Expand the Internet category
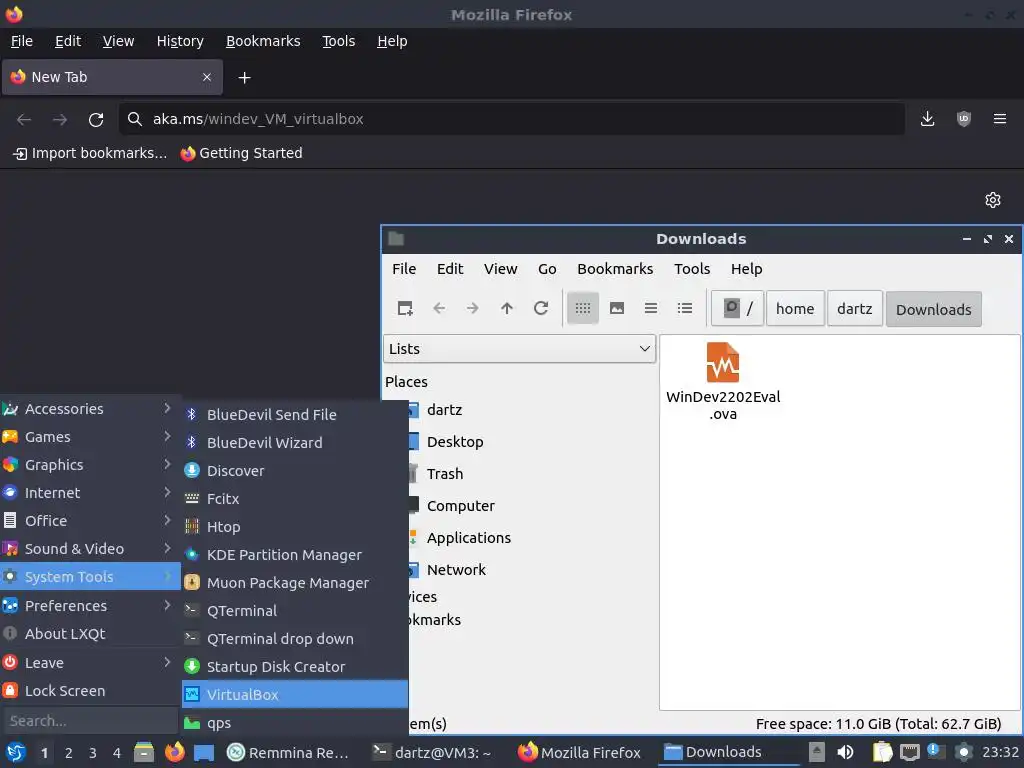The image size is (1024, 768). coord(90,492)
